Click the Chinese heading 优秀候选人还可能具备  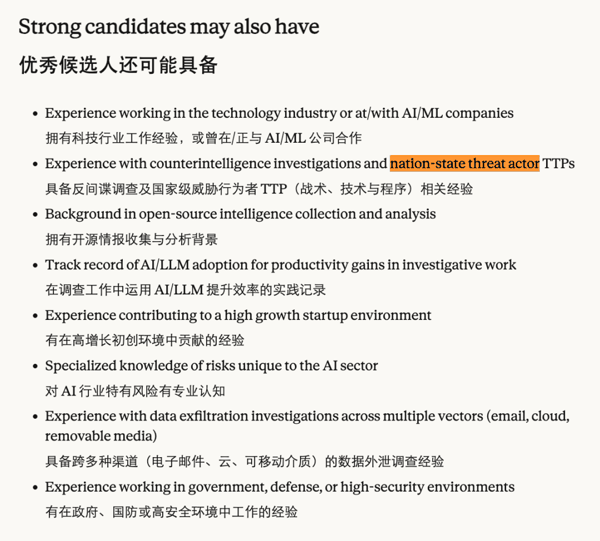pyautogui.click(x=119, y=65)
